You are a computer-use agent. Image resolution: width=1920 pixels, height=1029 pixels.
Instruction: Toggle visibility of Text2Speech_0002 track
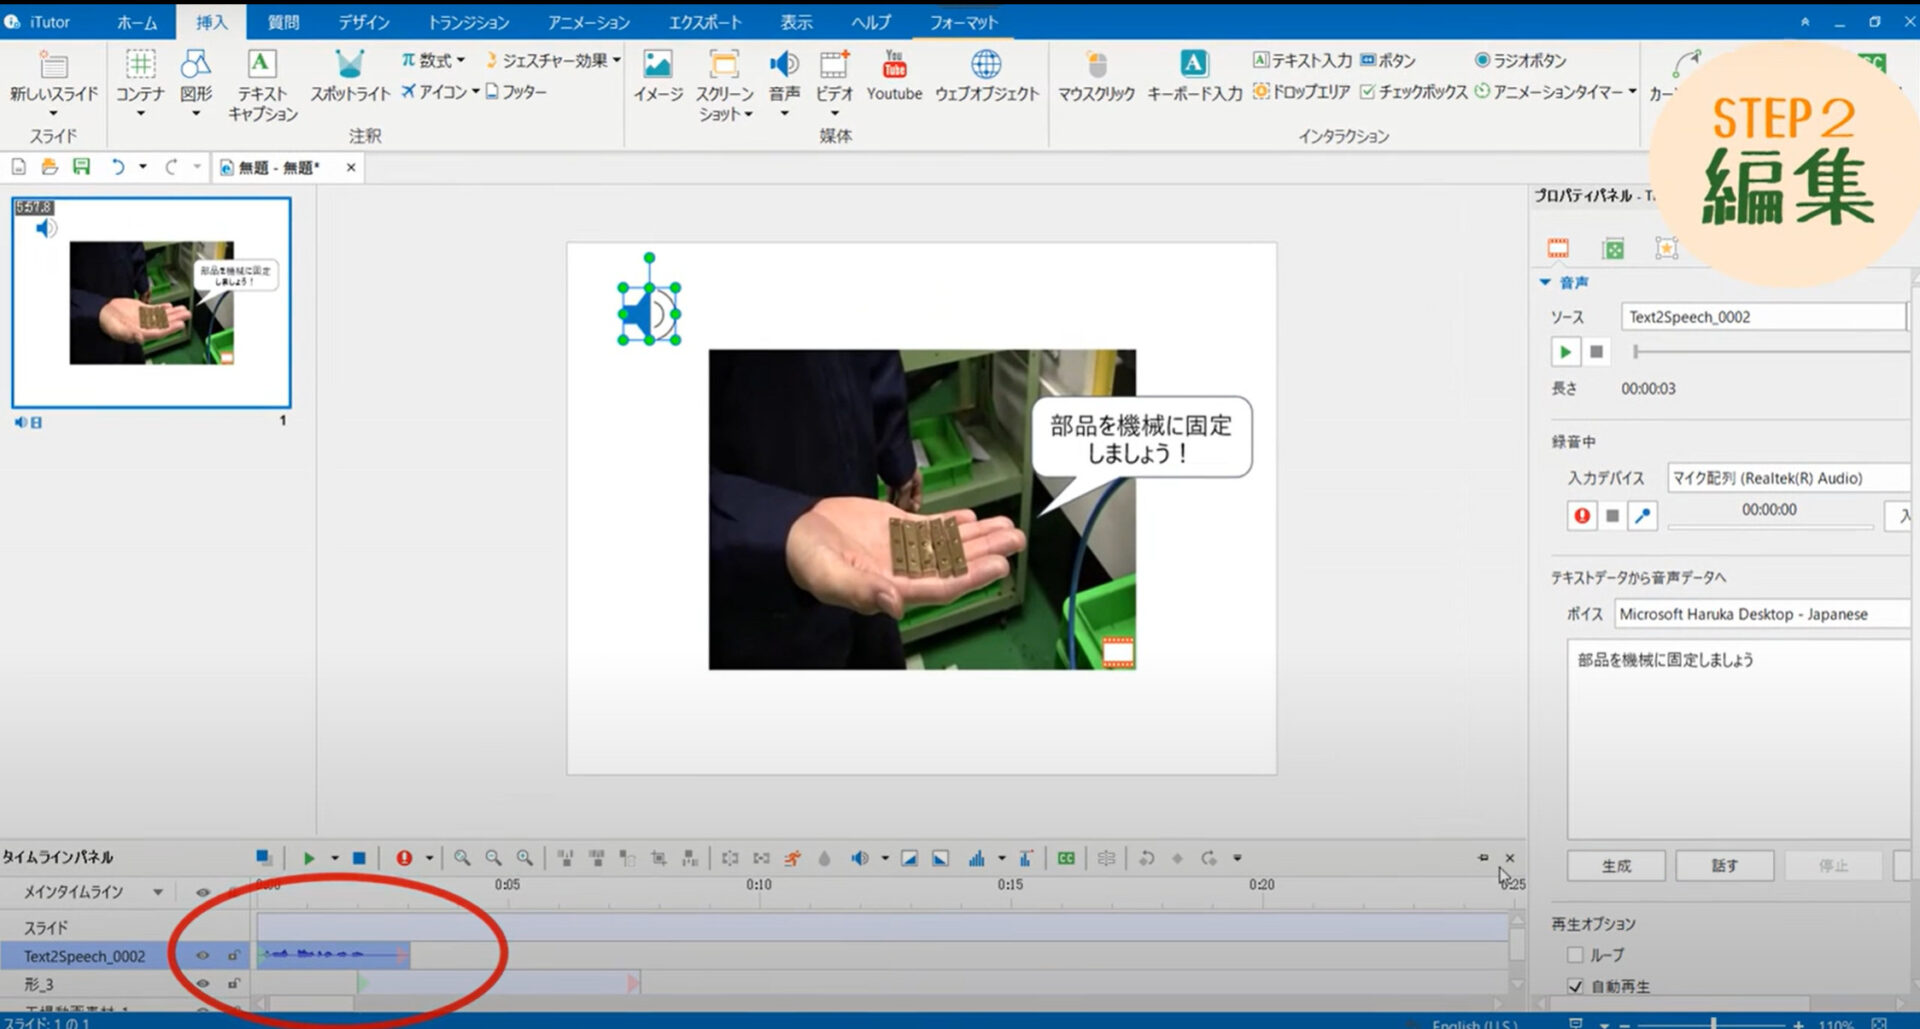(203, 956)
